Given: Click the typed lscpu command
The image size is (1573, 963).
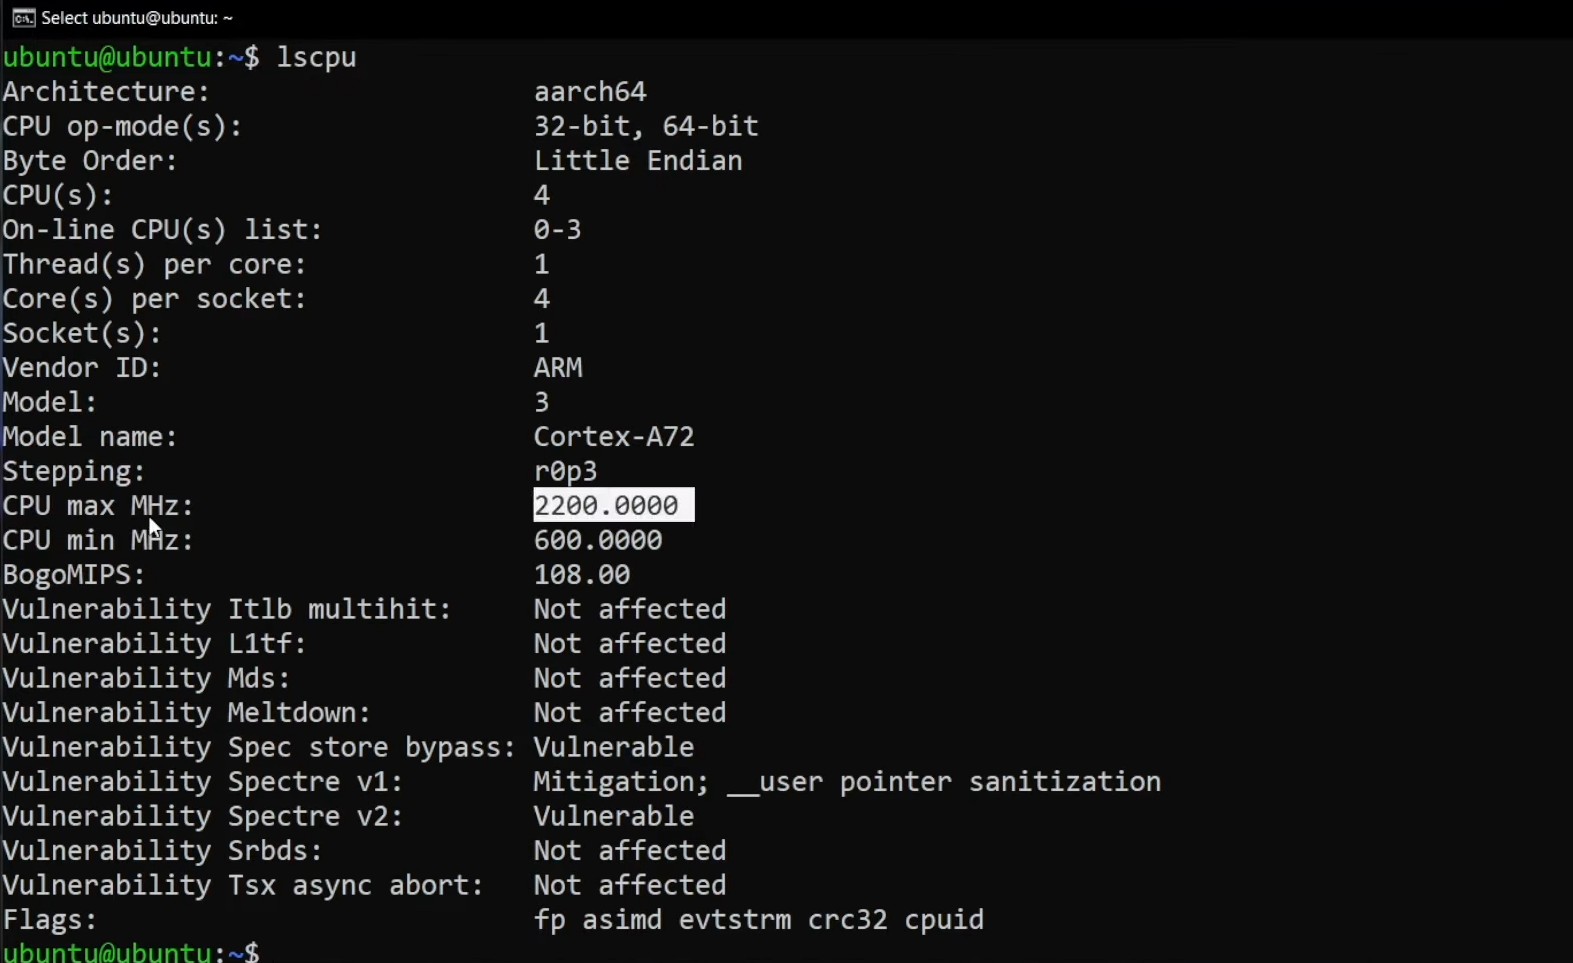Looking at the screenshot, I should click(316, 57).
